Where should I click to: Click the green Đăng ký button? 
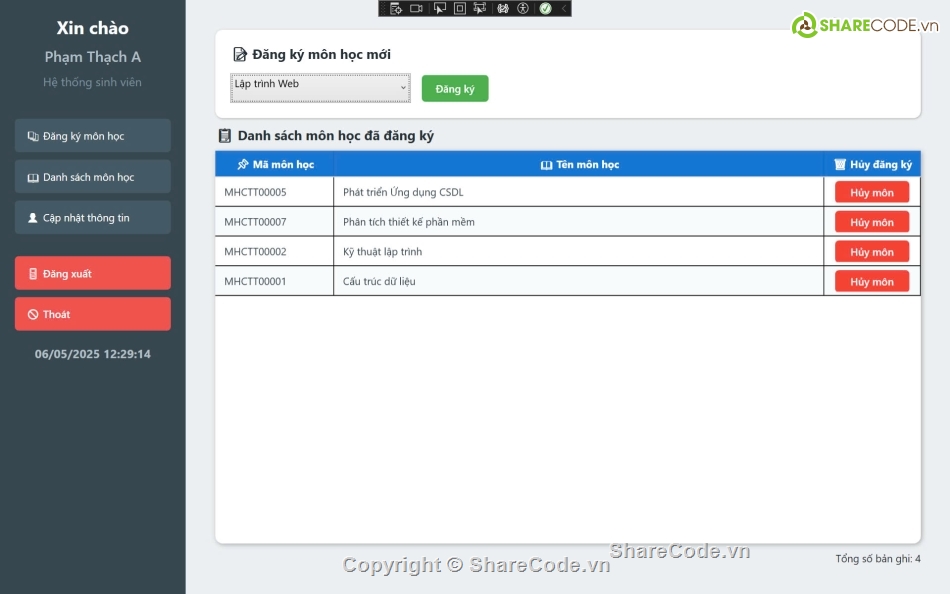[x=455, y=88]
